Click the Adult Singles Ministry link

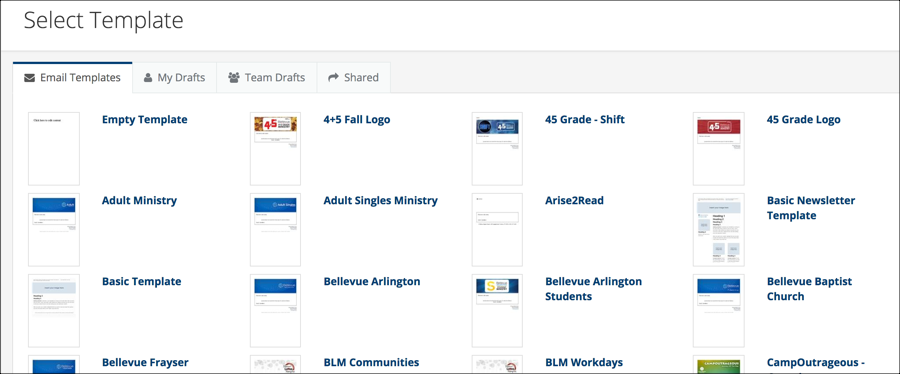pos(381,201)
